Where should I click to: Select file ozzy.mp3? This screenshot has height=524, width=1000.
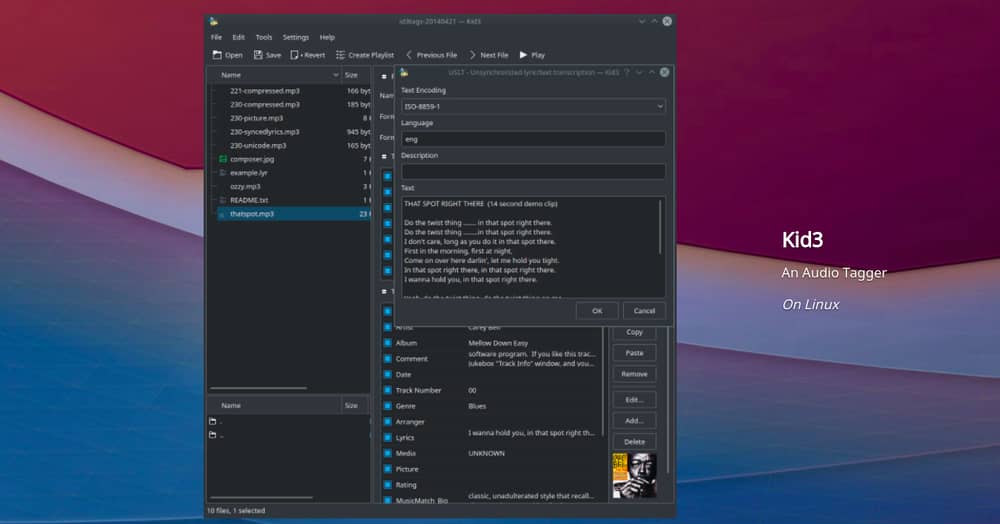pyautogui.click(x=245, y=186)
